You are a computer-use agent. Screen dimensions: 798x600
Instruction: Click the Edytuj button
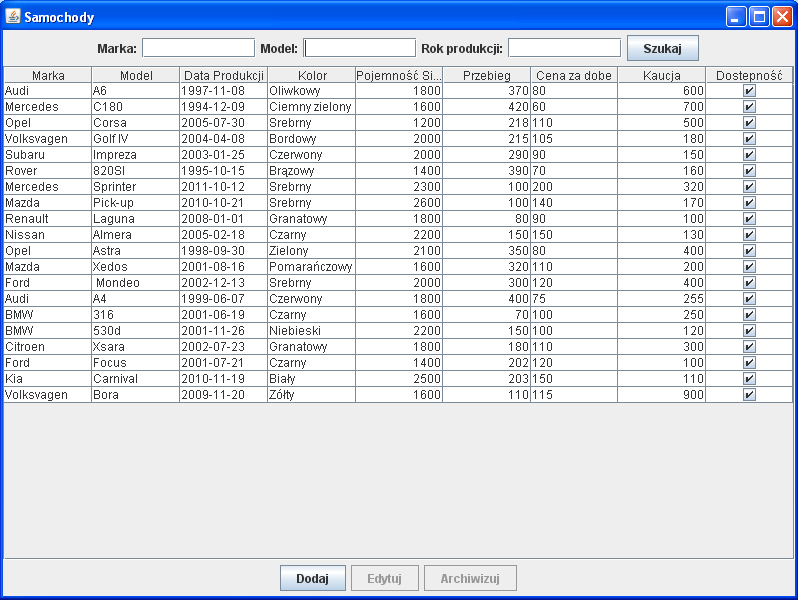pos(385,578)
